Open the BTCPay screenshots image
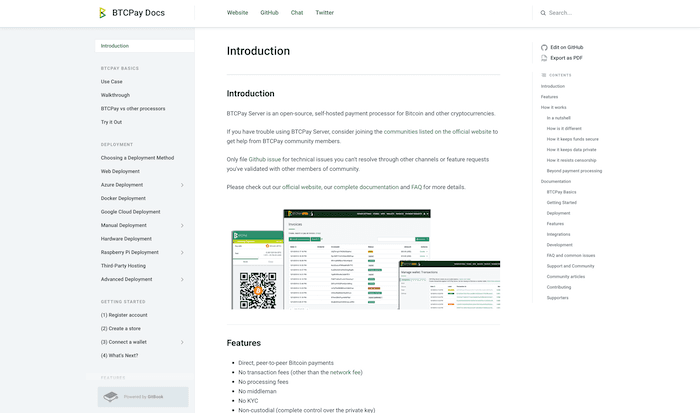This screenshot has width=700, height=413. (363, 259)
